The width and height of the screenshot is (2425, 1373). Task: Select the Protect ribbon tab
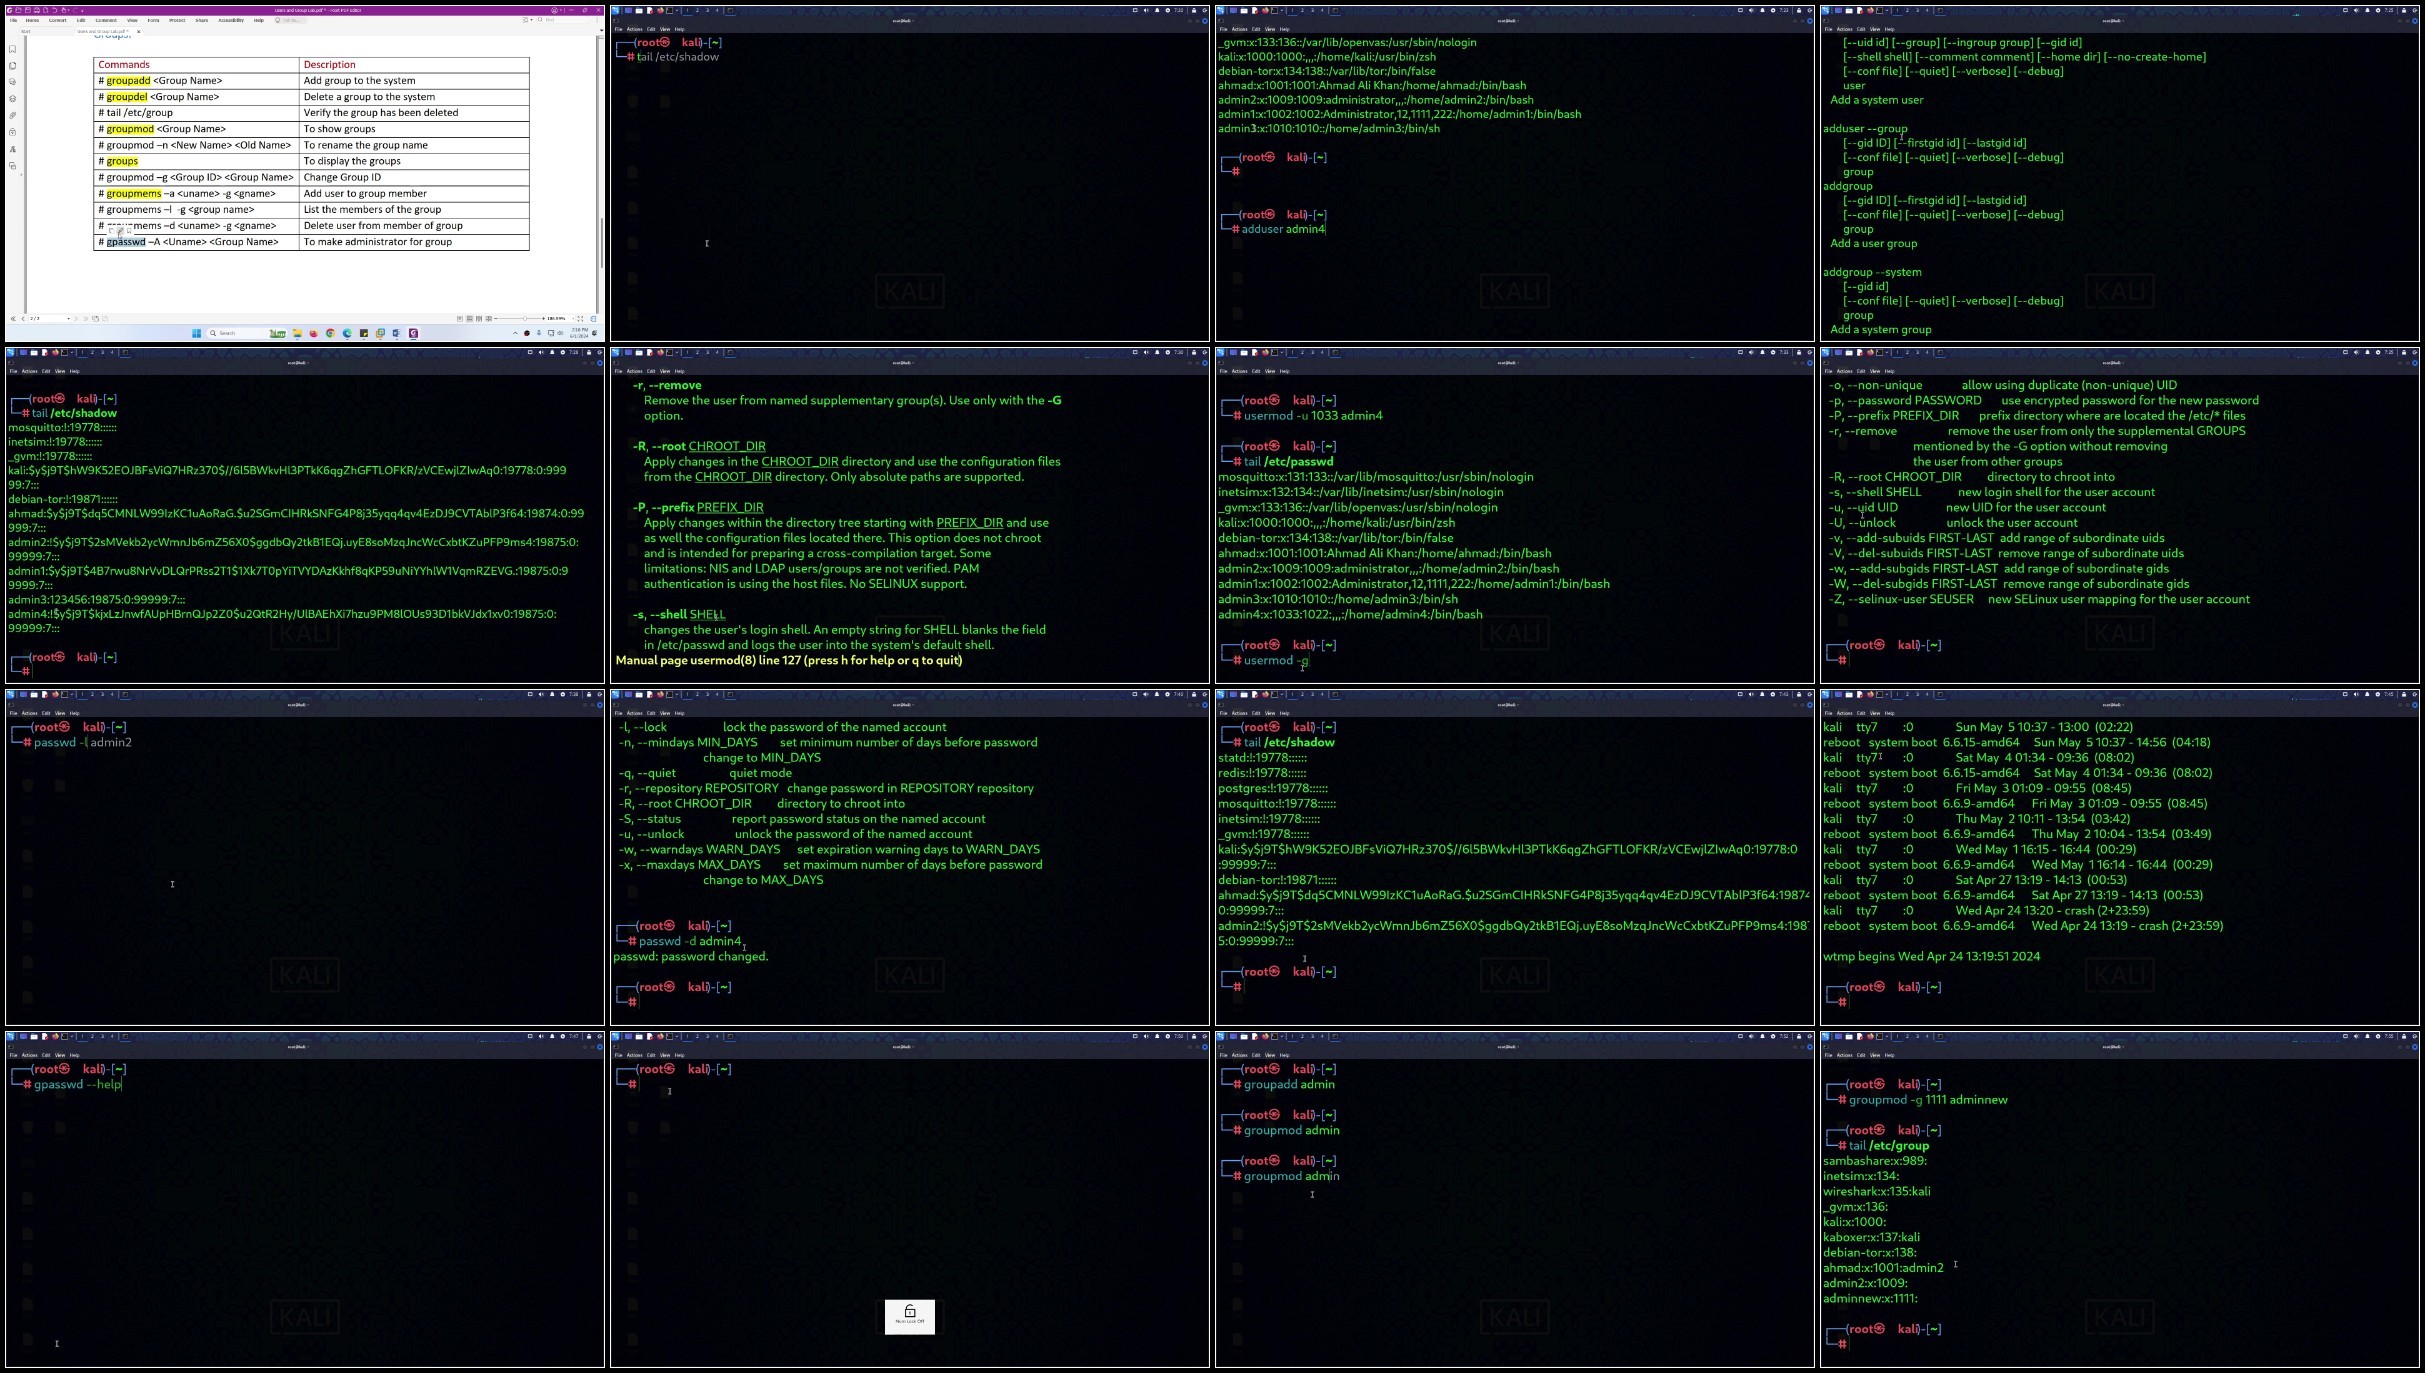pos(177,20)
